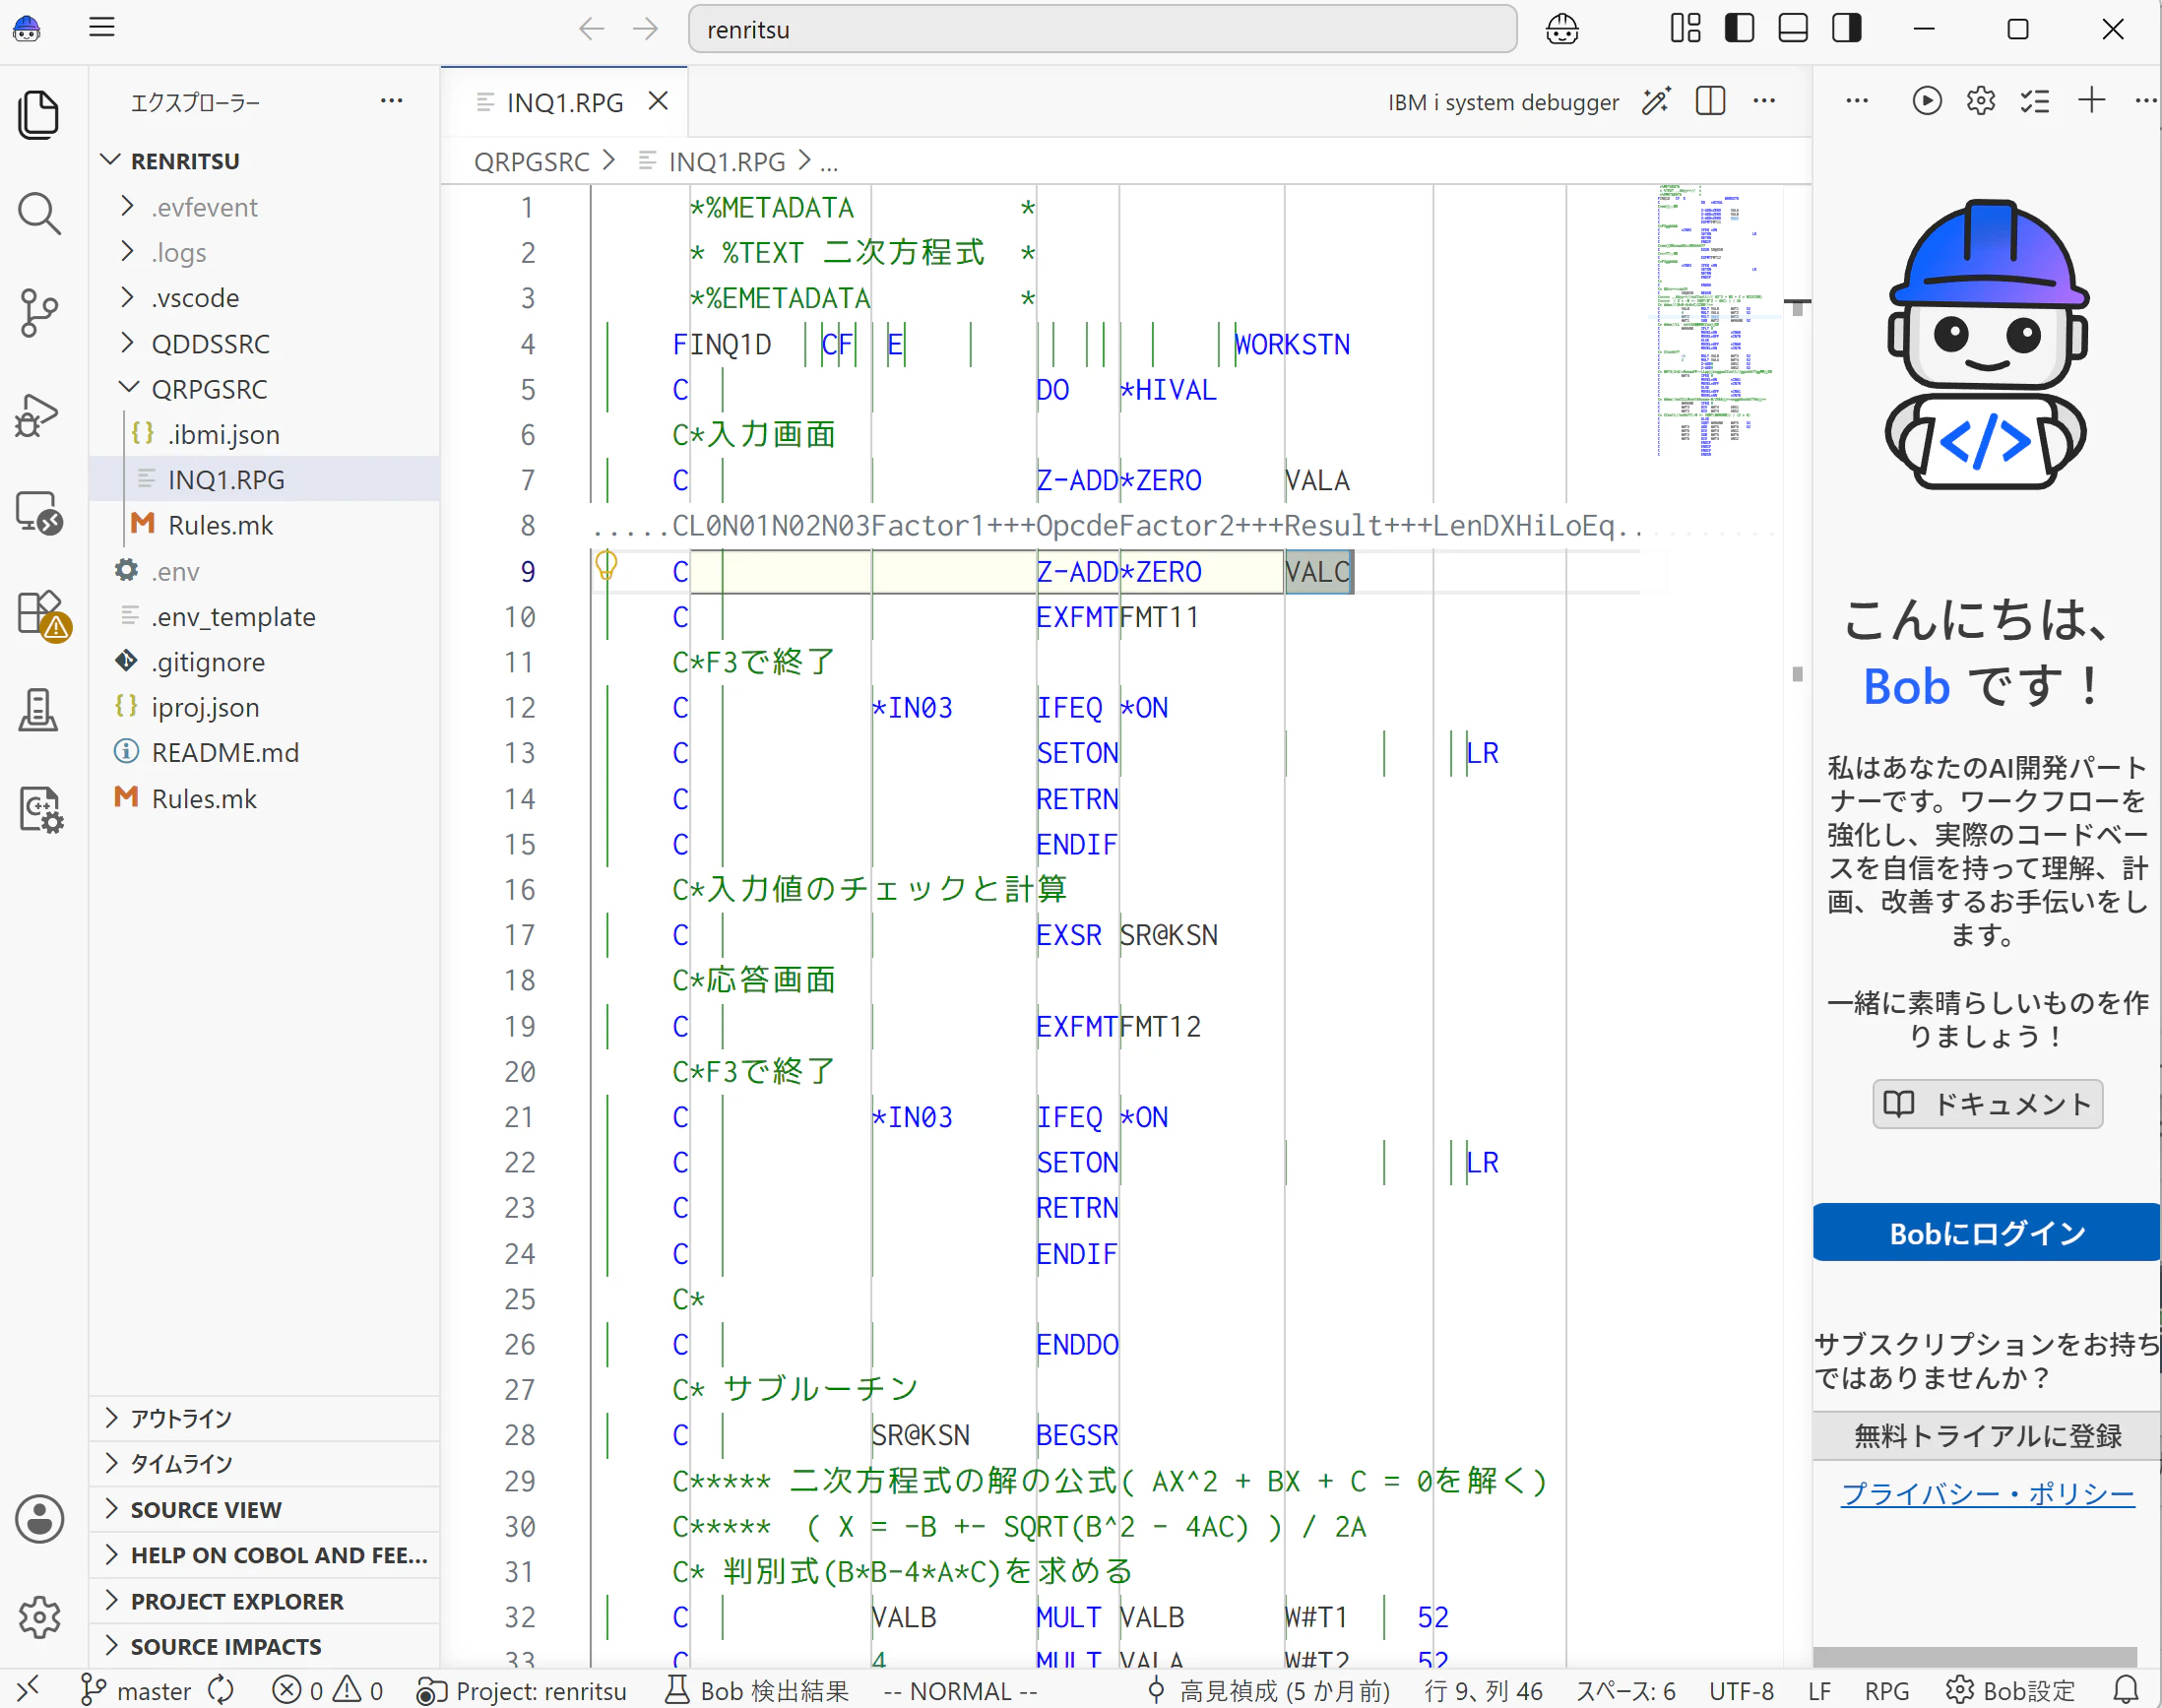The image size is (2162, 1708).
Task: Click the split editor right icon
Action: 1710,101
